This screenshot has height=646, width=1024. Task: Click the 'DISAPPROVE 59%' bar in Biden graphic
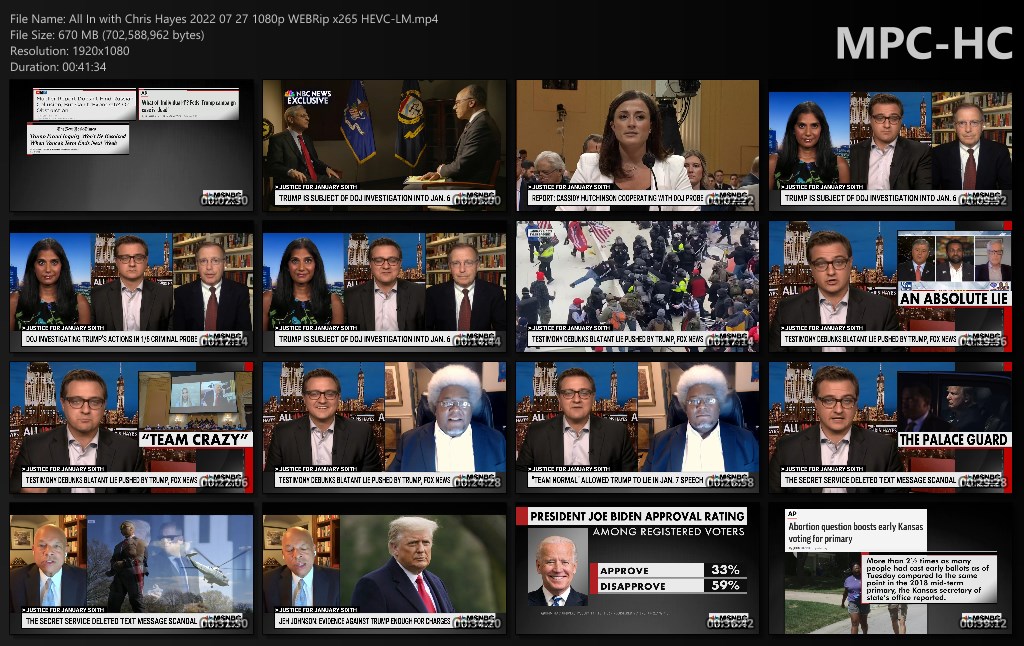(669, 586)
